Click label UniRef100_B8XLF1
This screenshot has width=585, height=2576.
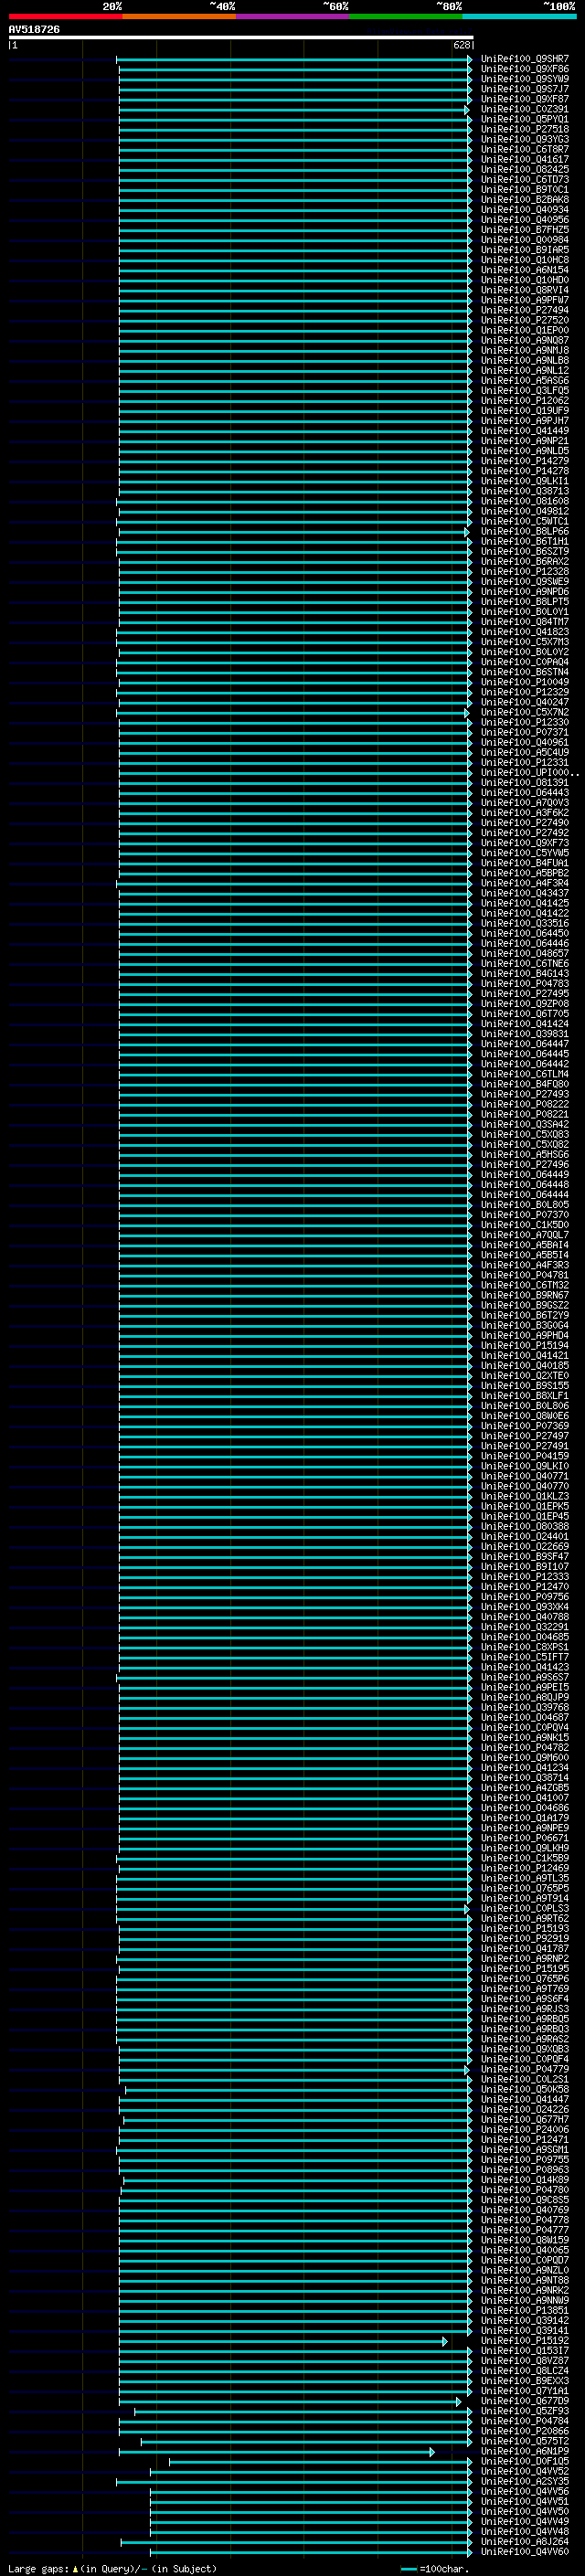(x=524, y=1395)
